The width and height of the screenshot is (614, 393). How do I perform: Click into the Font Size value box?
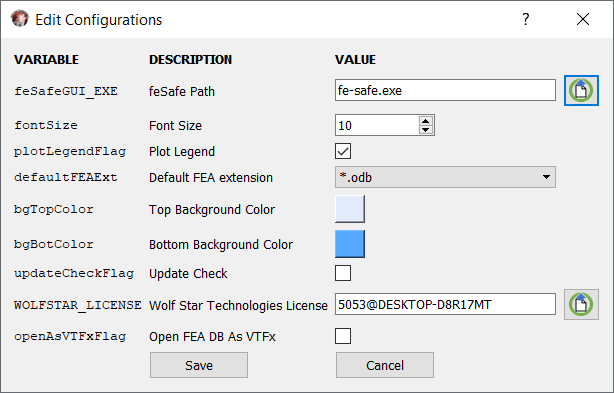coord(377,125)
